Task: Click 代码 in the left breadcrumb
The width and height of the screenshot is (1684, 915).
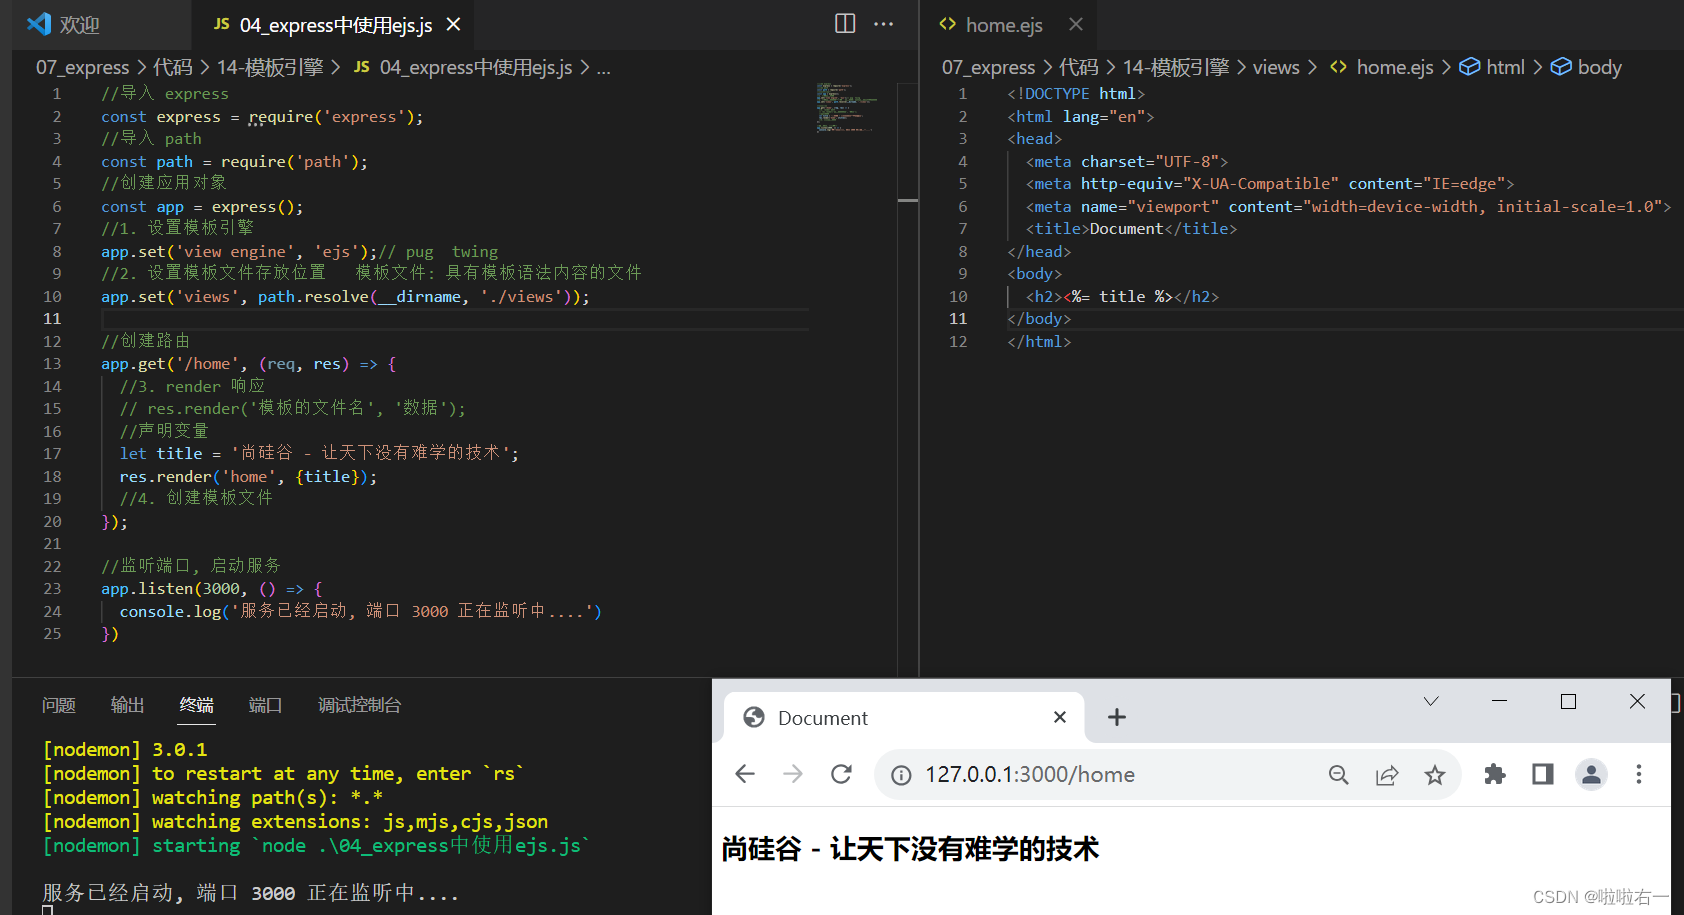Action: point(173,67)
